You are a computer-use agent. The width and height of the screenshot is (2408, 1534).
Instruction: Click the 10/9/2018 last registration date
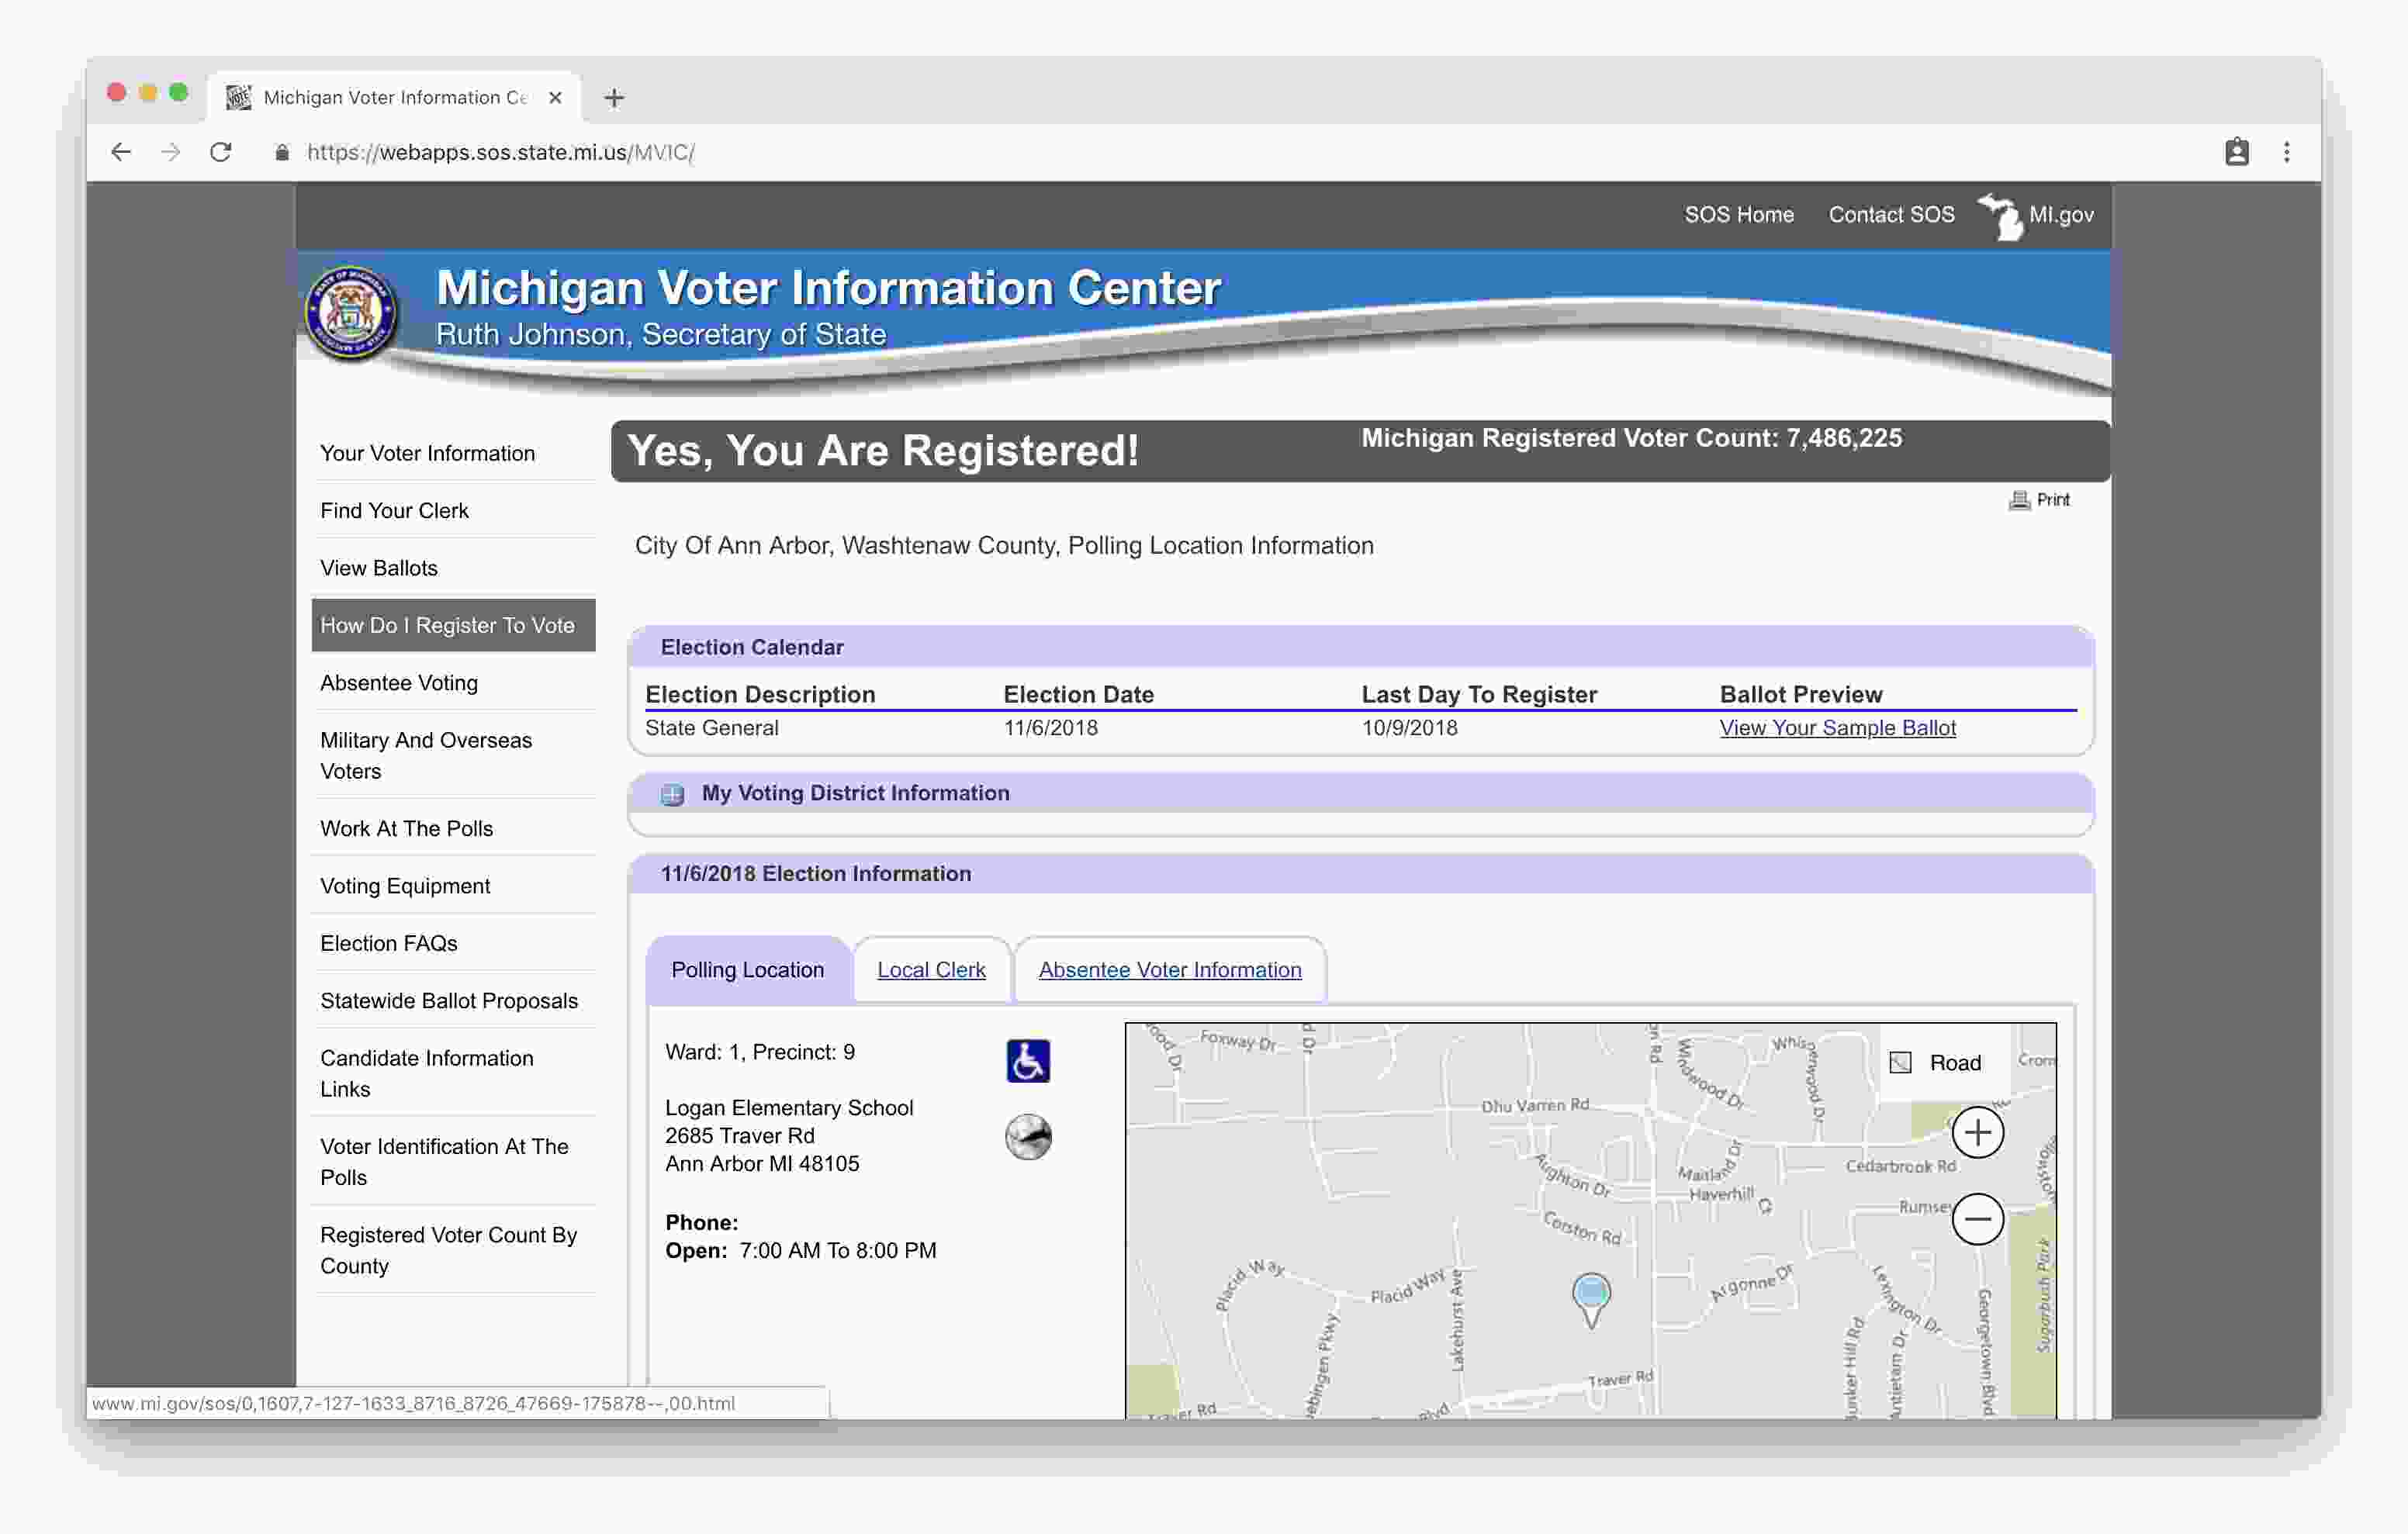click(x=1409, y=728)
